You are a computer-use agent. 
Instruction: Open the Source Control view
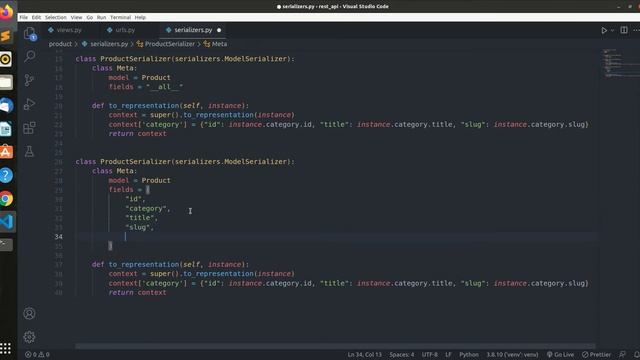point(29,80)
